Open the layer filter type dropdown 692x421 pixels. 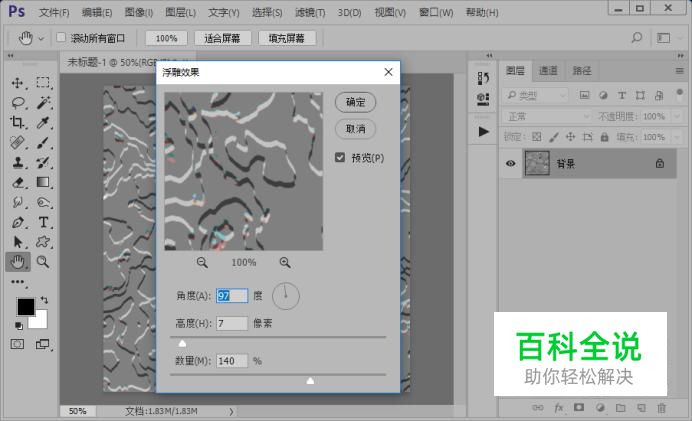coord(536,95)
